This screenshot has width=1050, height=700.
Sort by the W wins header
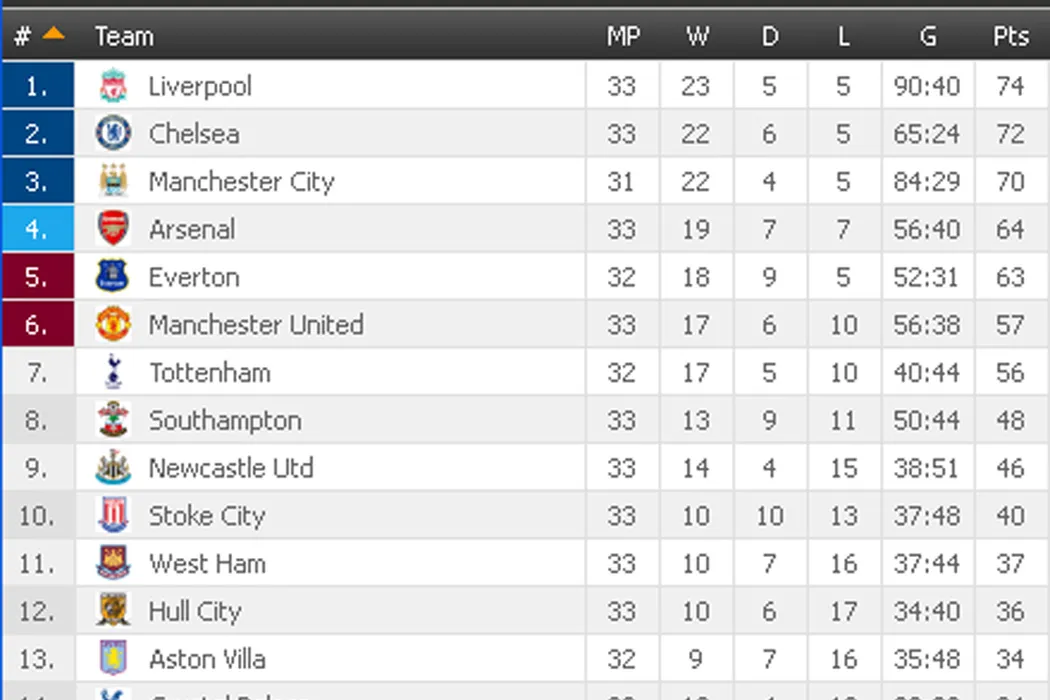pyautogui.click(x=696, y=37)
